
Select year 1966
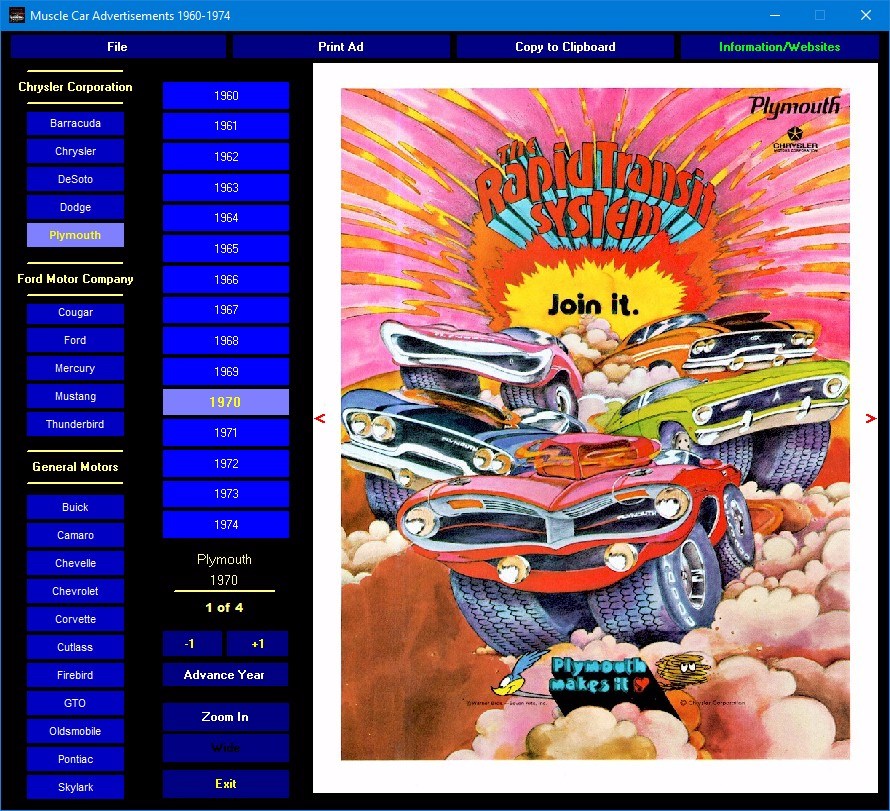coord(226,279)
